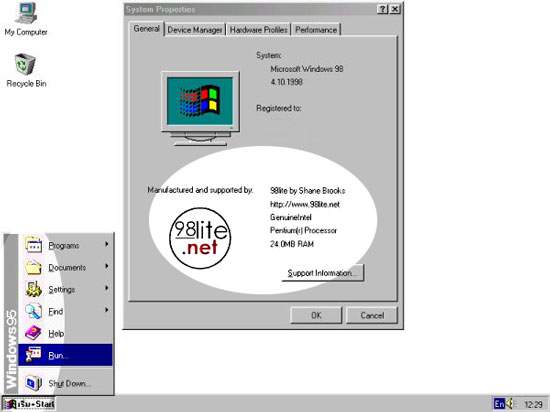This screenshot has width=550, height=412.
Task: Click the Microsoft Windows 98 text
Action: click(307, 69)
